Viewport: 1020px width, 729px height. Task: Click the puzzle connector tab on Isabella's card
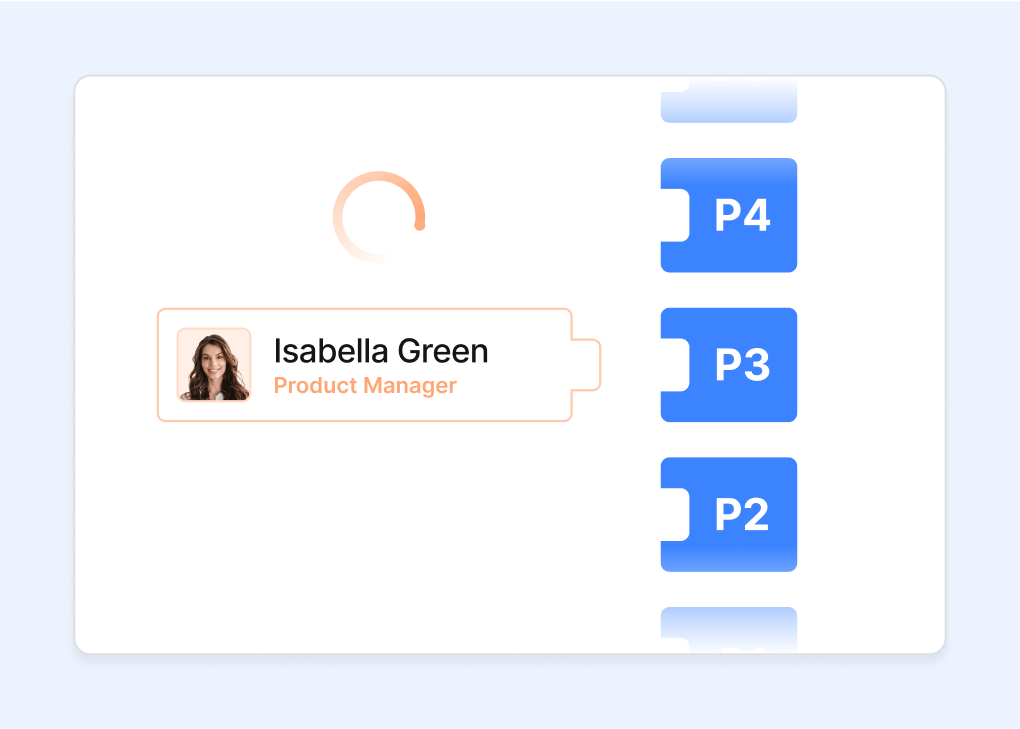[586, 365]
